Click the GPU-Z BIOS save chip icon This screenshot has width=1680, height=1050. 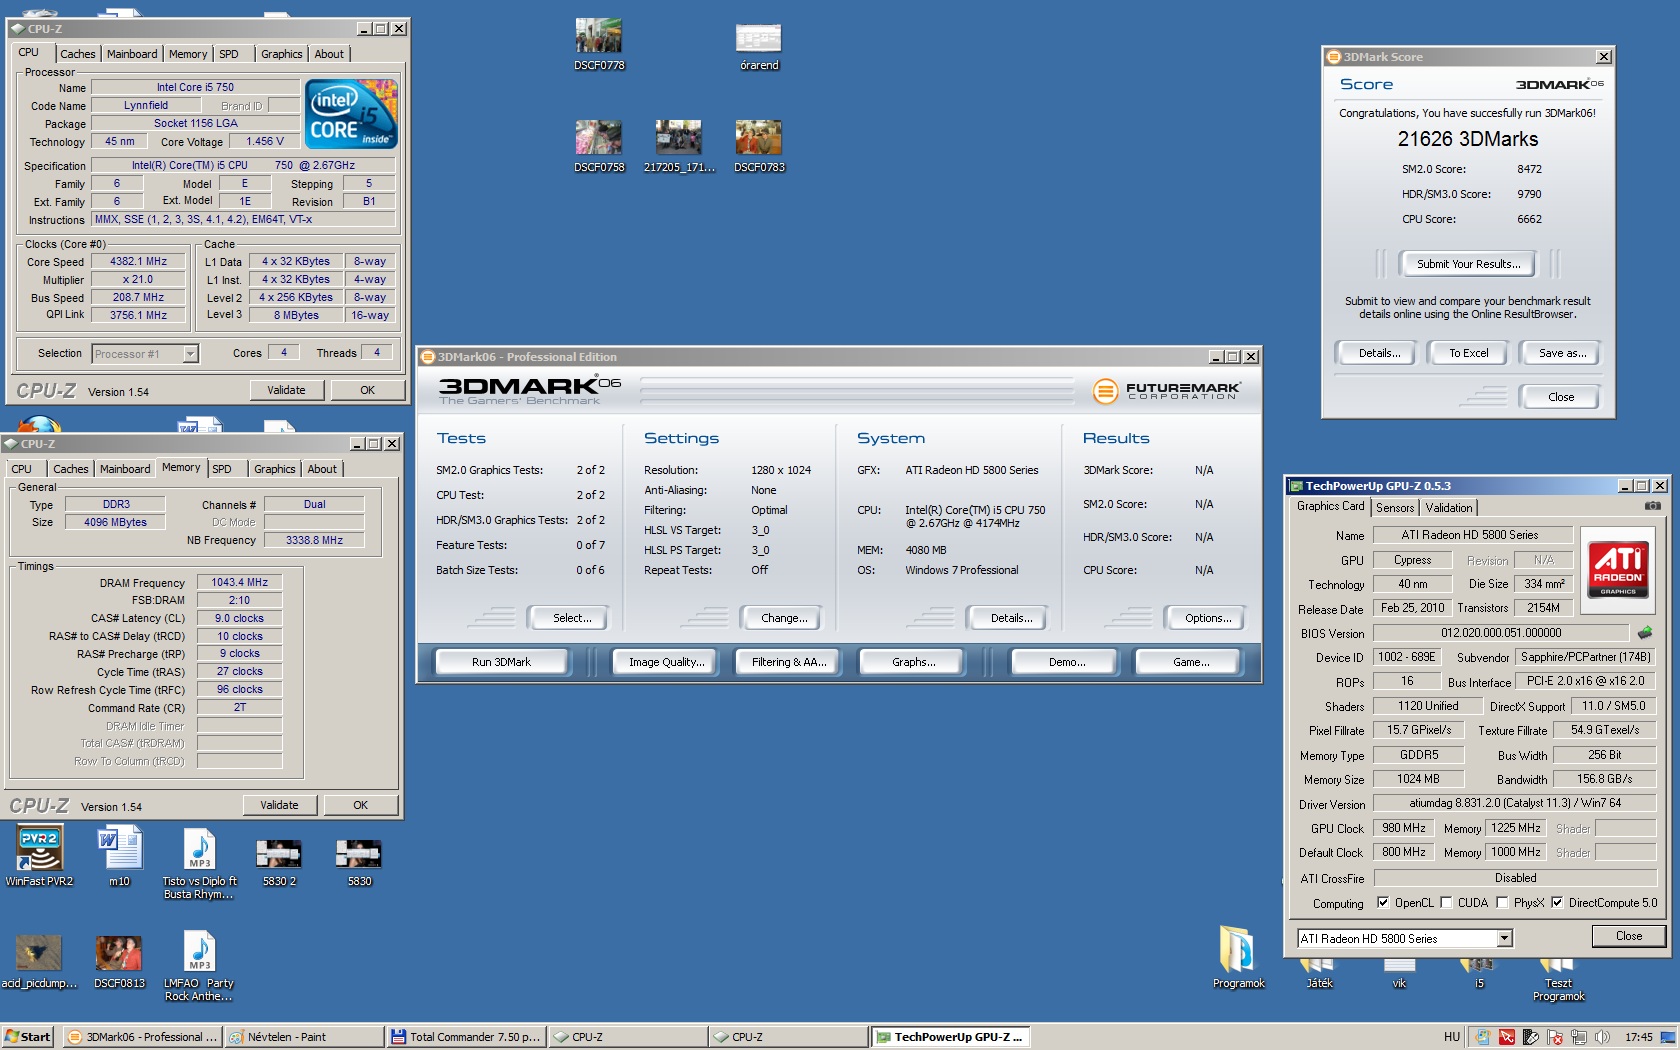point(1645,632)
